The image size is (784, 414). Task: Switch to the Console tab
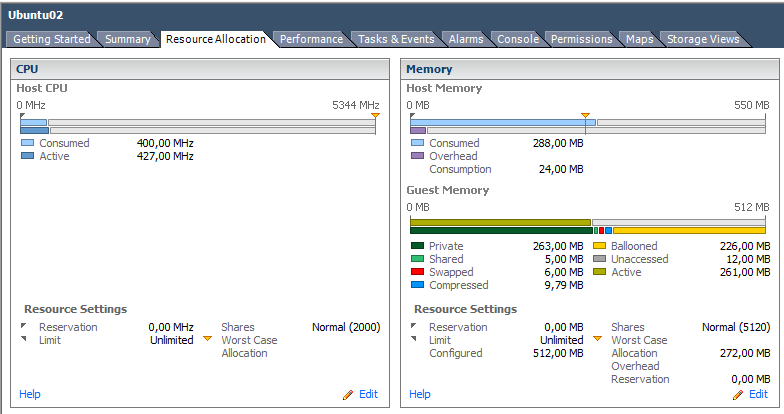click(518, 39)
